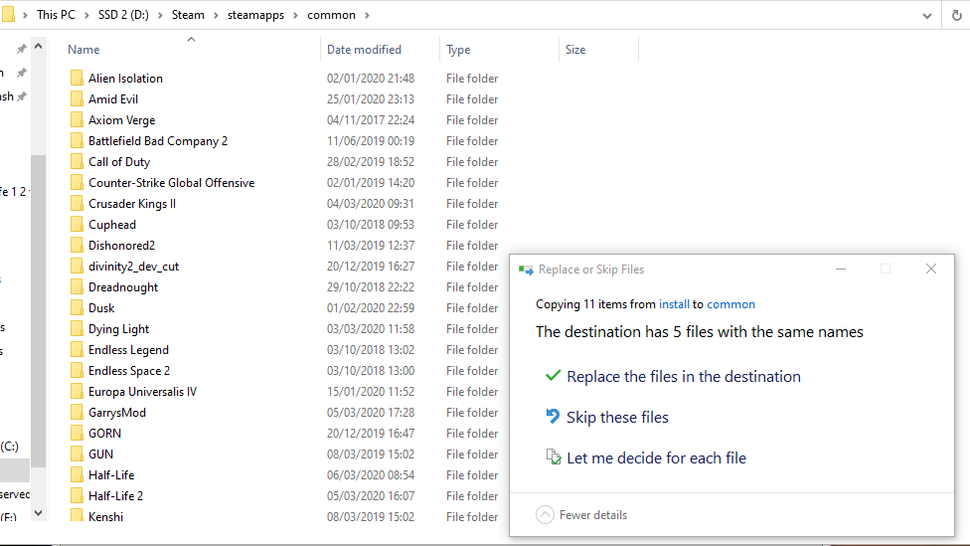970x546 pixels.
Task: Click the GarrysMod folder icon
Action: coord(76,412)
